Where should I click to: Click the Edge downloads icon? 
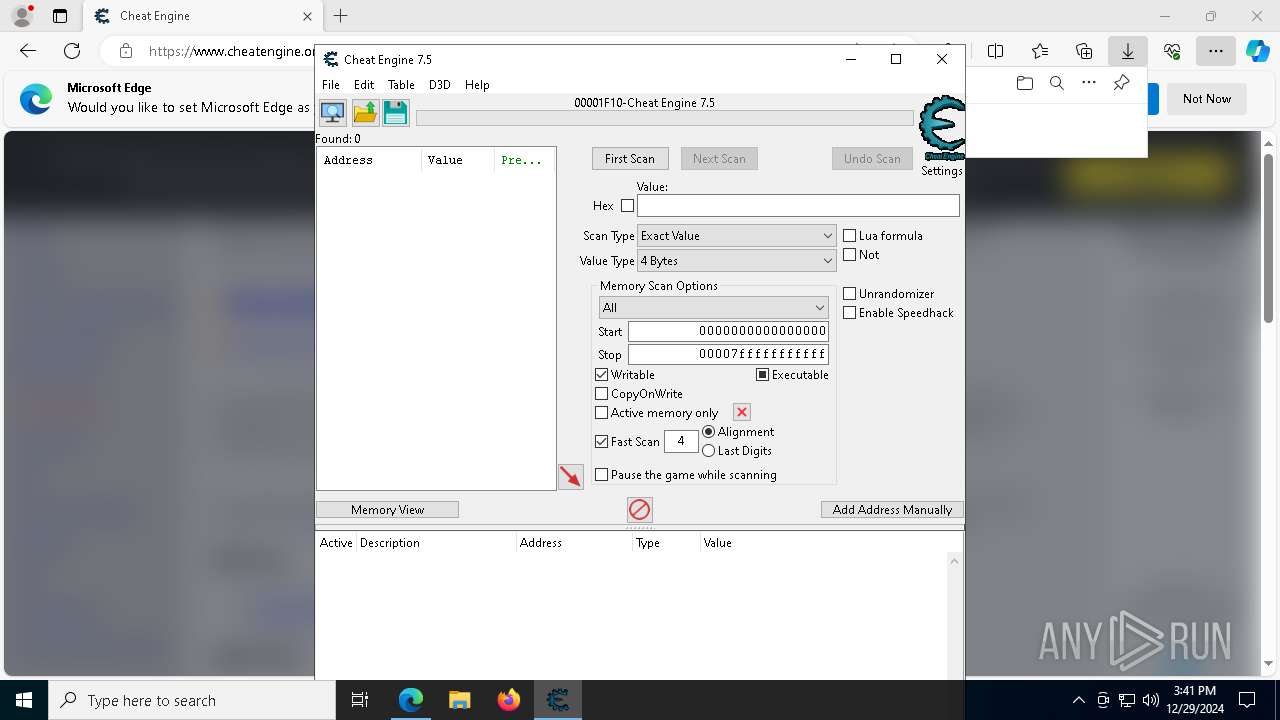(x=1127, y=51)
